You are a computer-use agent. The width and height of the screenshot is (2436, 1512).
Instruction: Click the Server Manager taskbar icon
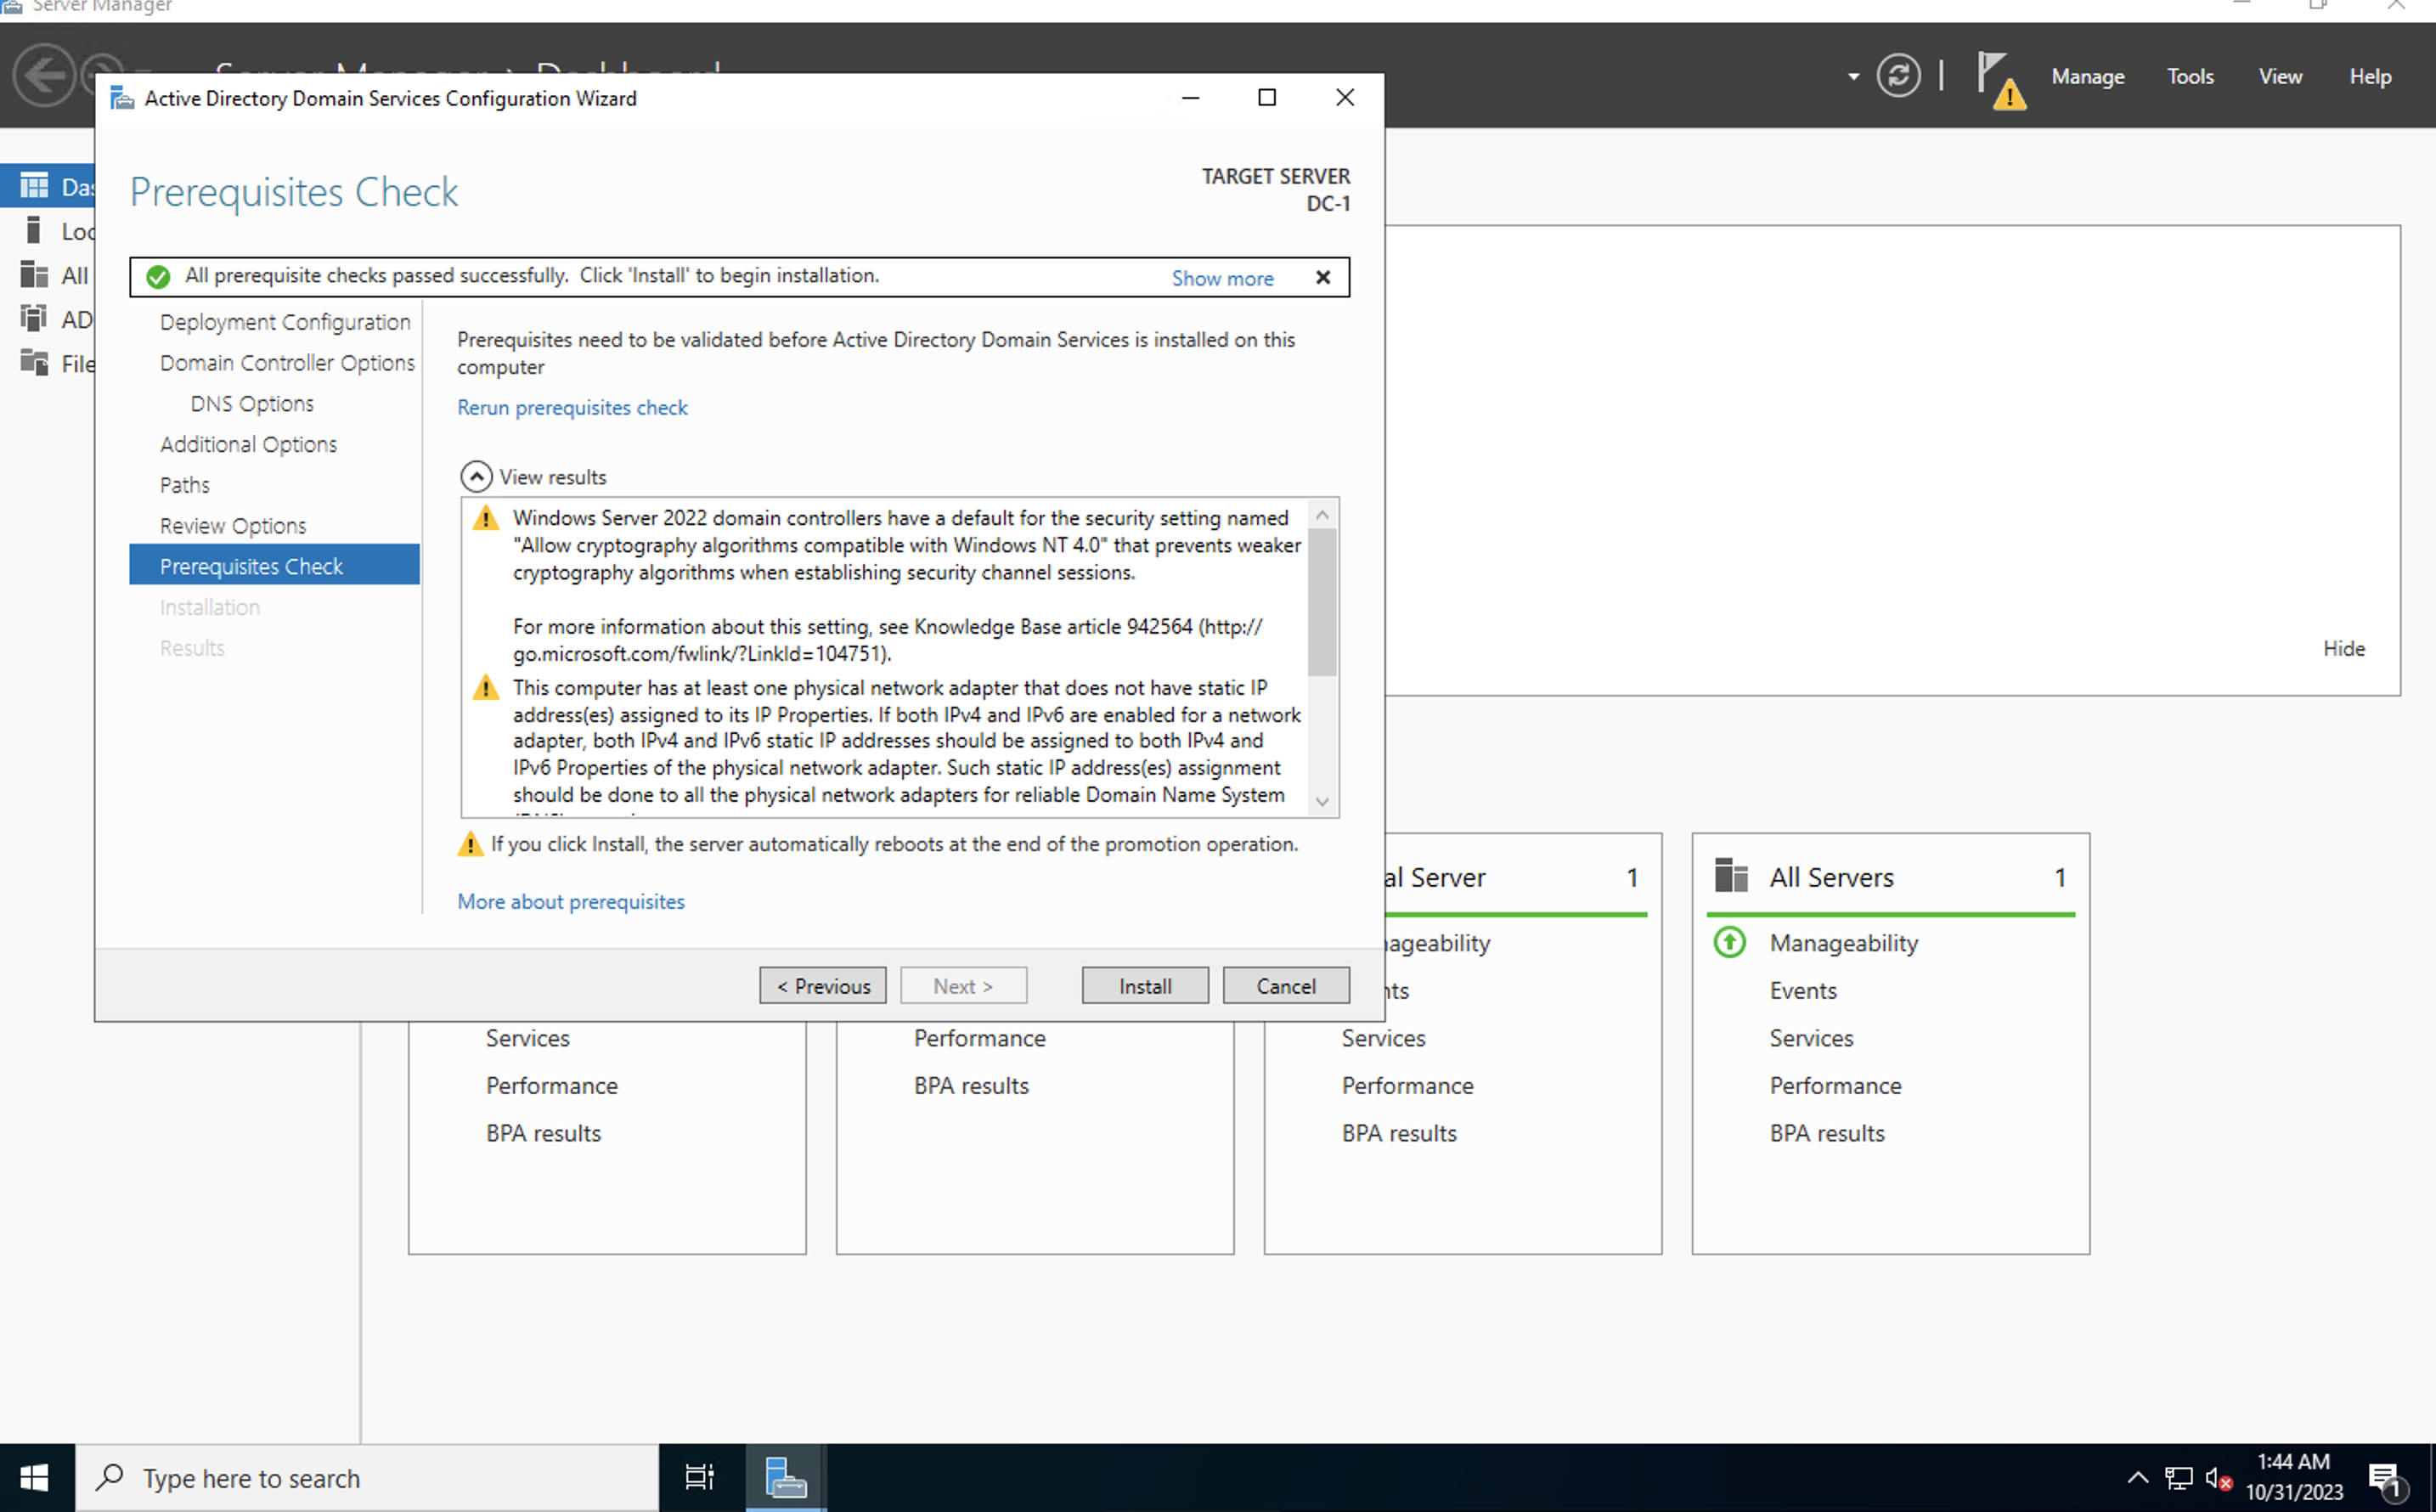785,1477
